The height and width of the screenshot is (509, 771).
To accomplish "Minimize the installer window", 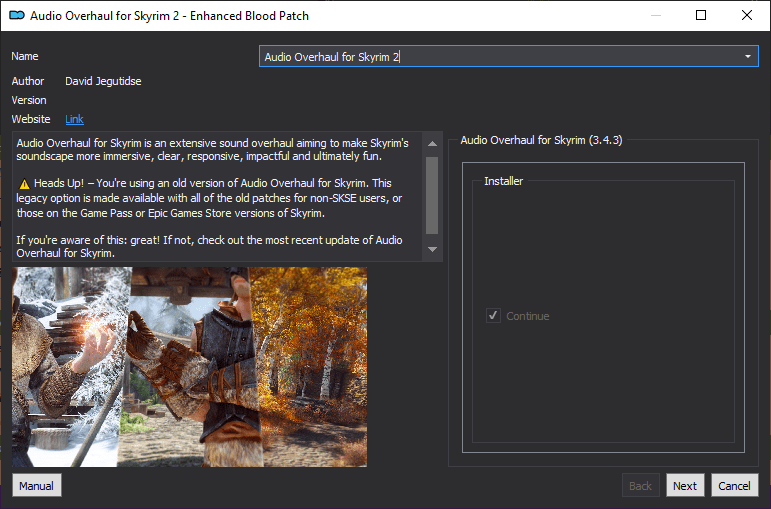I will tap(655, 15).
